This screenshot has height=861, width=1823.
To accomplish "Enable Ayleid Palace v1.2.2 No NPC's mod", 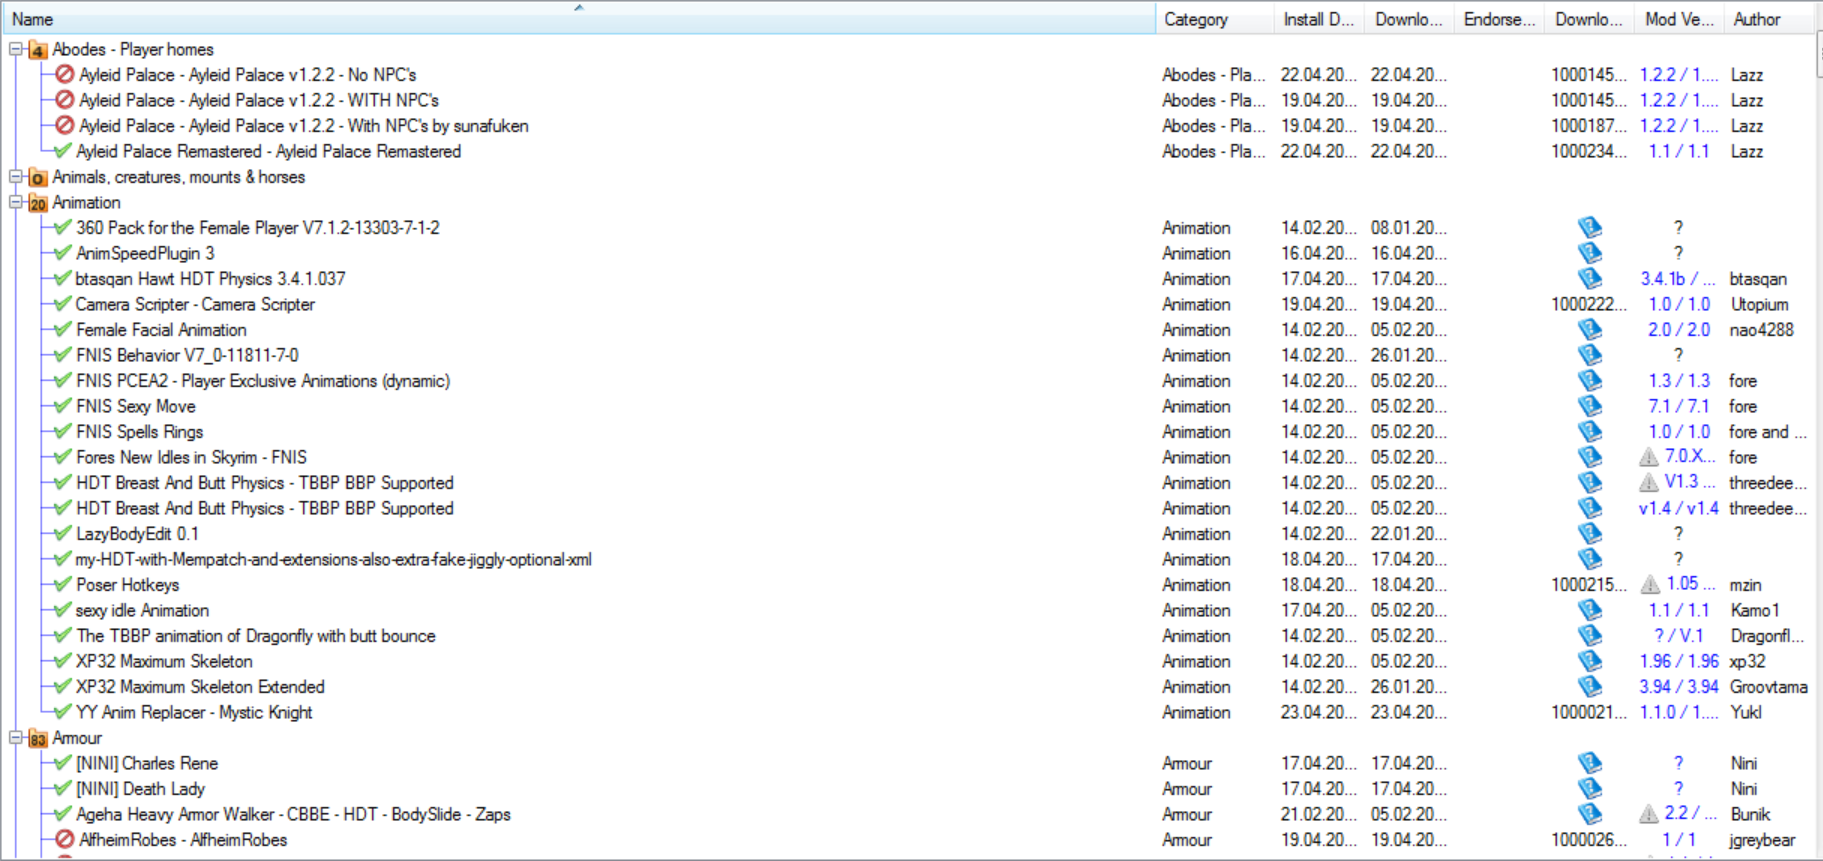I will coord(65,75).
